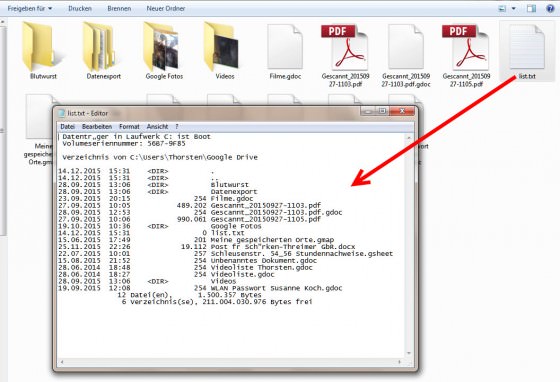Click the Editor notepad icon in title bar
The width and height of the screenshot is (560, 382).
point(62,113)
